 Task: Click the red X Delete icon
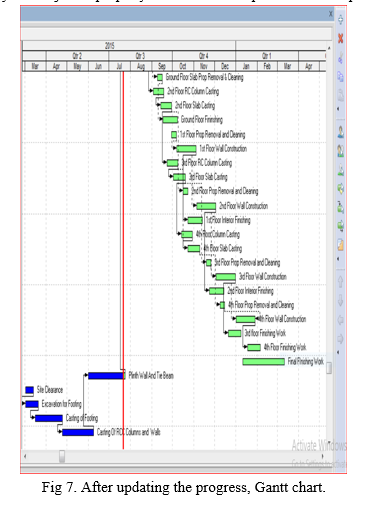pos(340,38)
